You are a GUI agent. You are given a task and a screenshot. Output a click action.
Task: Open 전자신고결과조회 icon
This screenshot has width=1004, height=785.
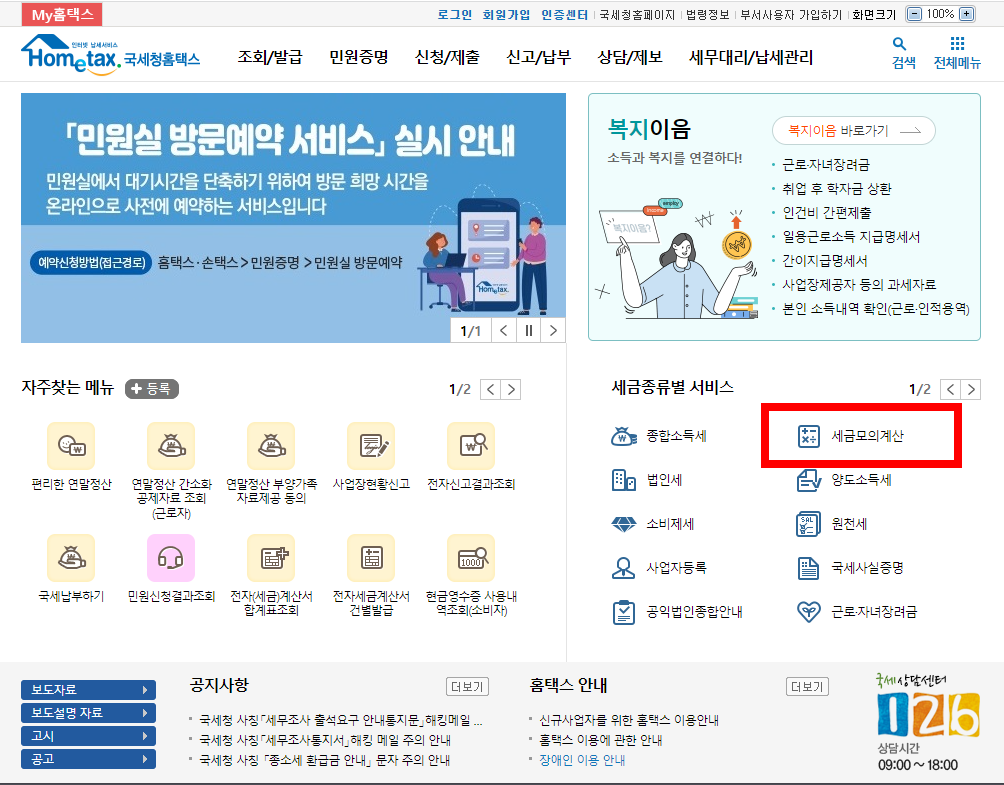[x=471, y=445]
